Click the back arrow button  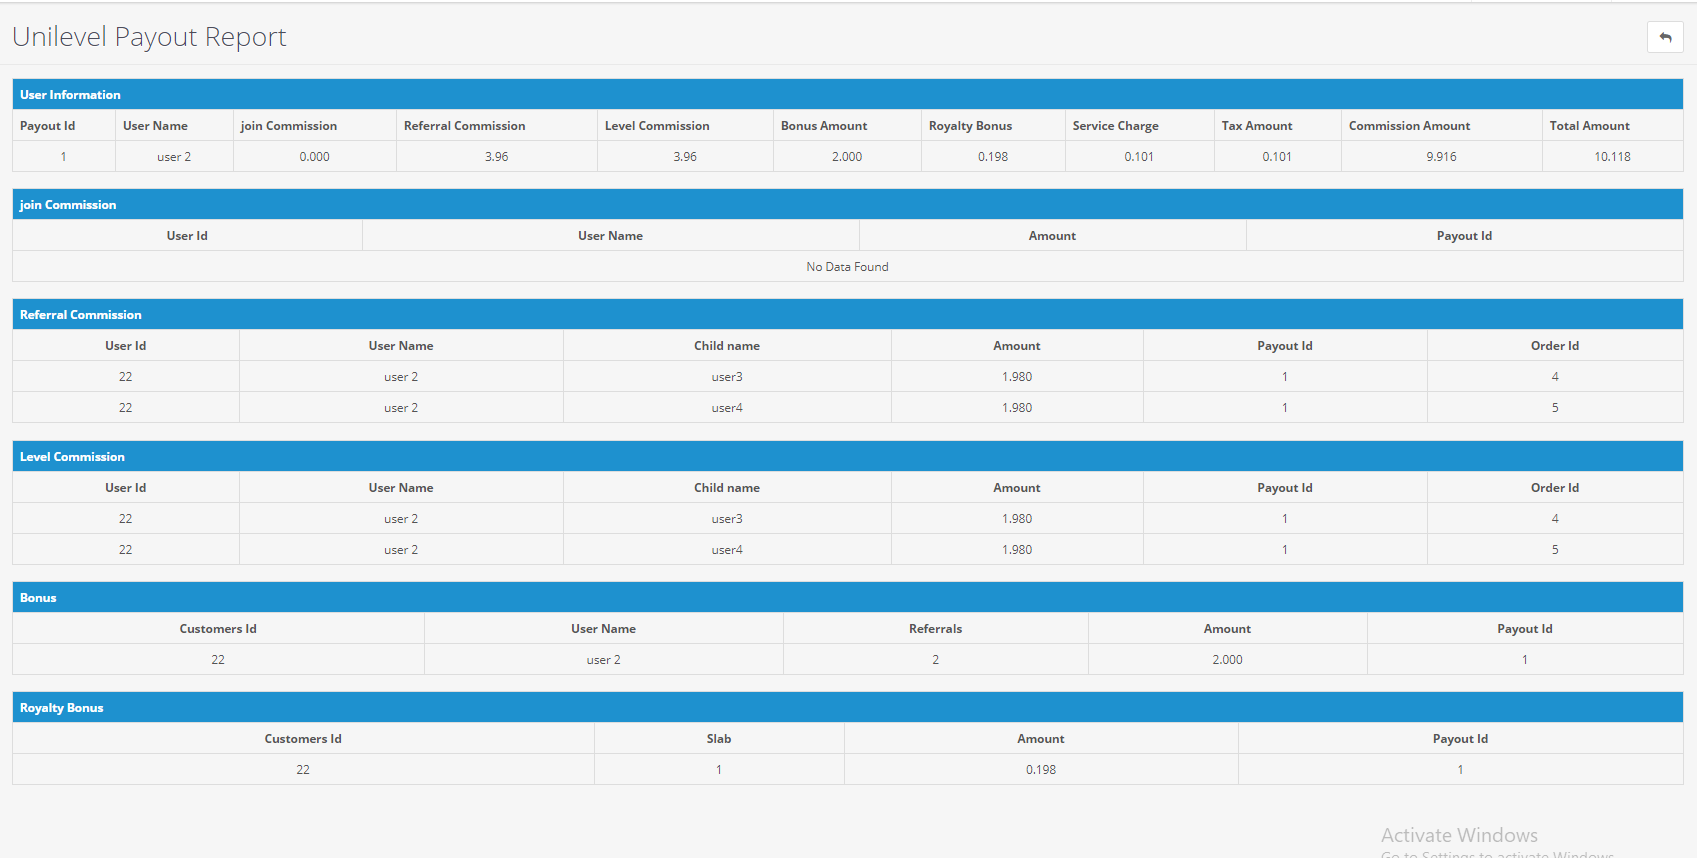1665,37
